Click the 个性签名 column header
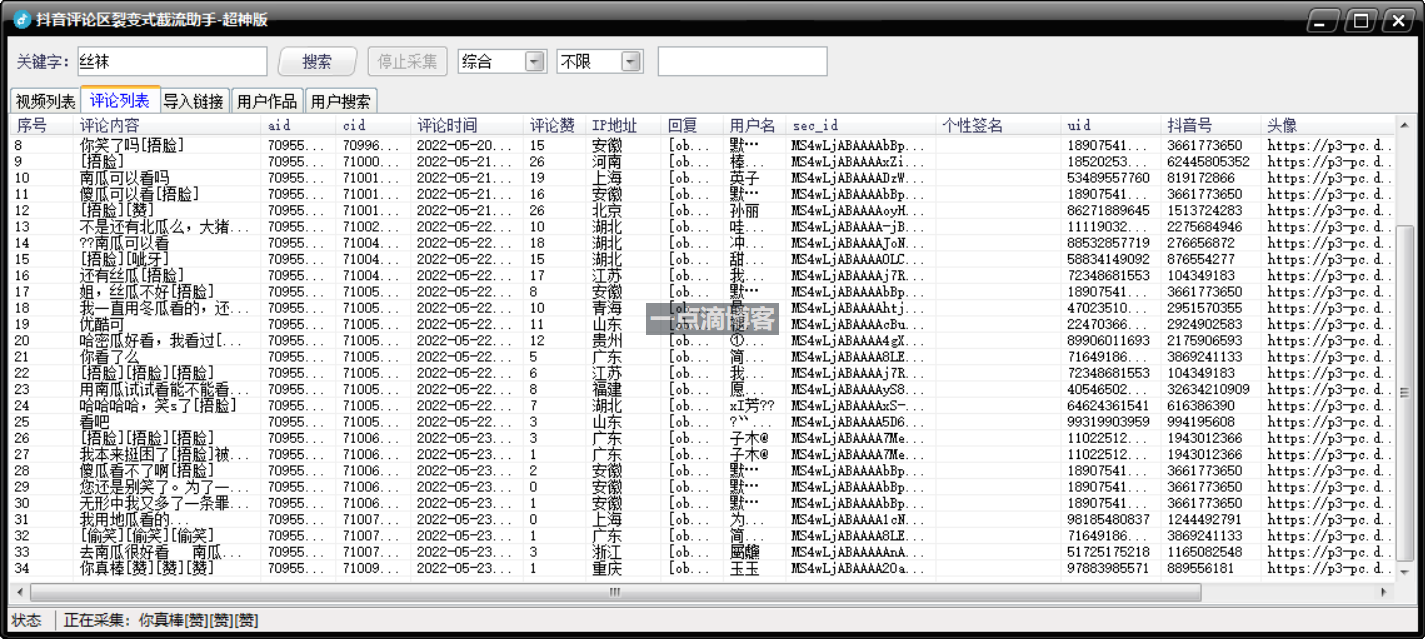 click(x=998, y=126)
